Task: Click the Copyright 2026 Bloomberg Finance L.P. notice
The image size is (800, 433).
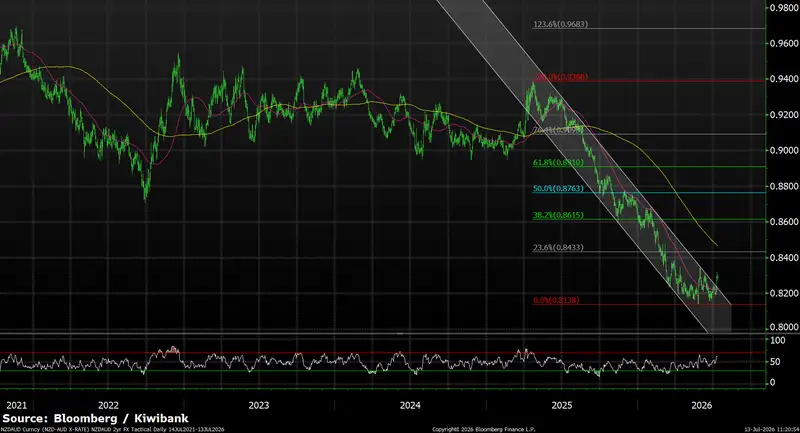Action: click(484, 430)
